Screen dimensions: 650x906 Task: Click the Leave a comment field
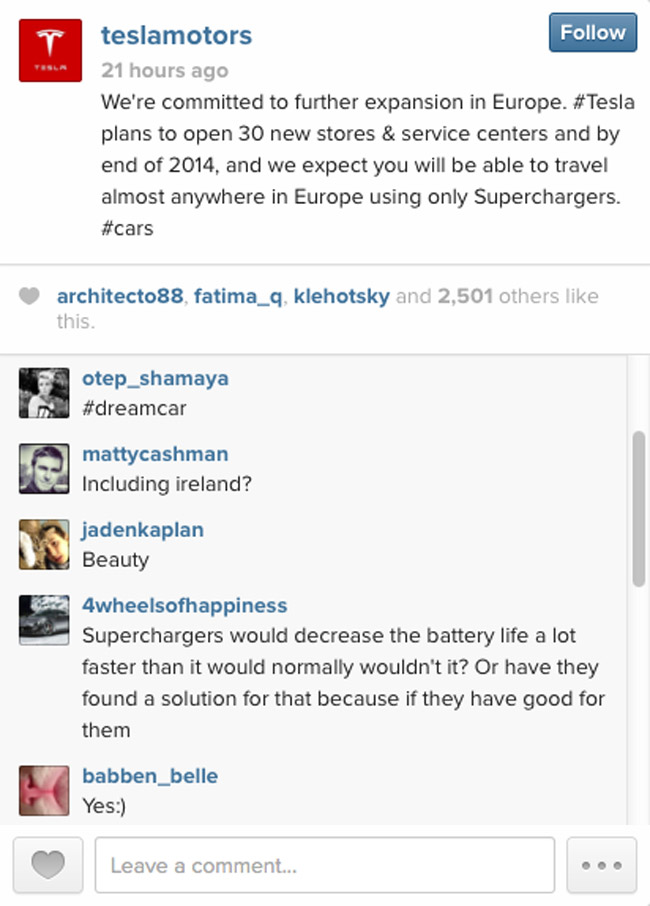323,864
